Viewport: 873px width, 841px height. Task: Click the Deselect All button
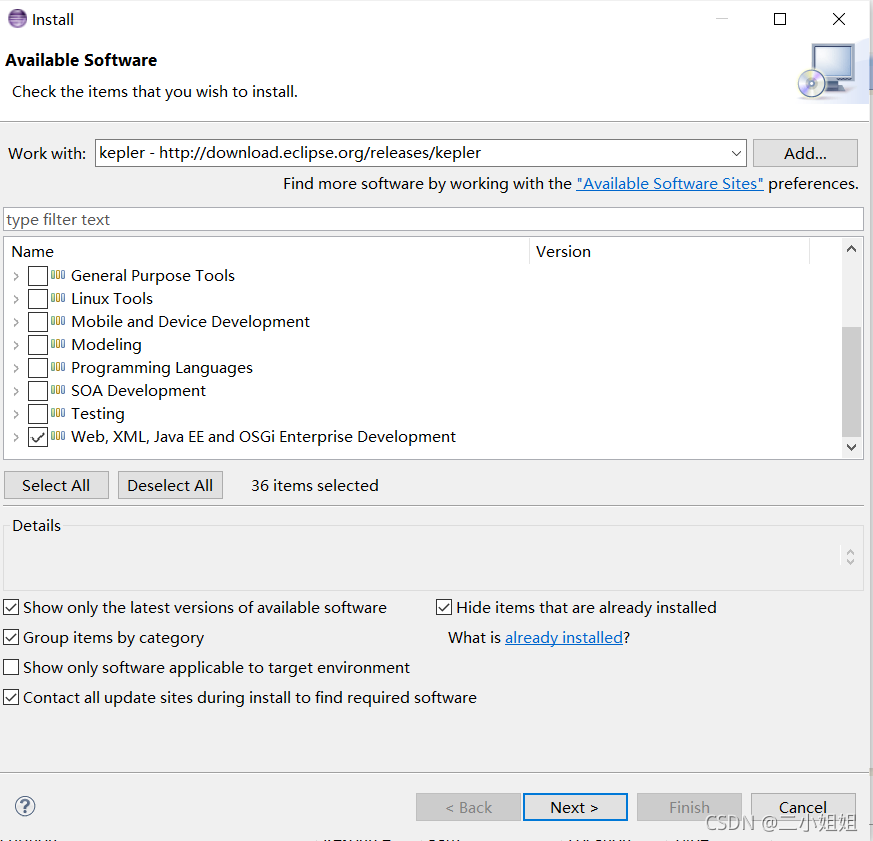point(170,485)
